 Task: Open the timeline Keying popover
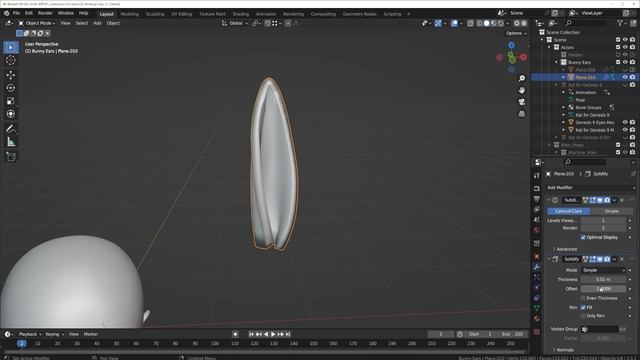[x=54, y=334]
